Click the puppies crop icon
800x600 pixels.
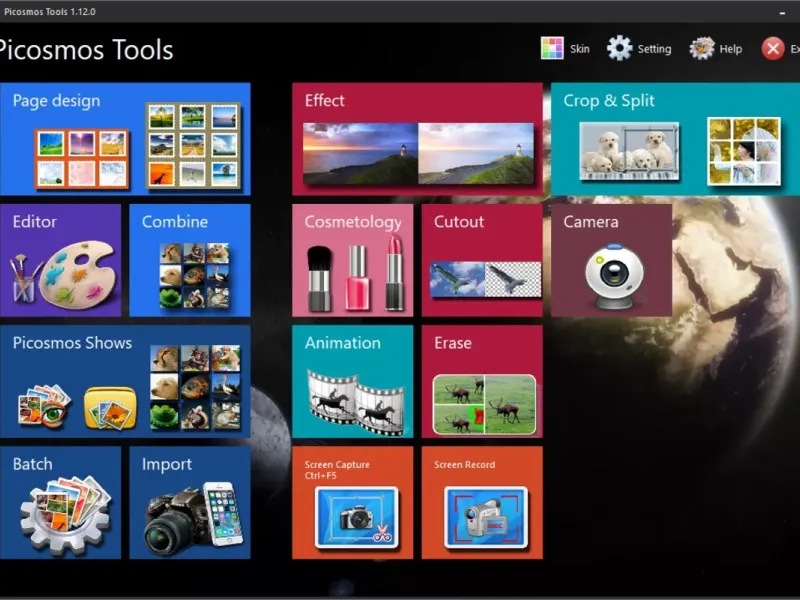629,151
